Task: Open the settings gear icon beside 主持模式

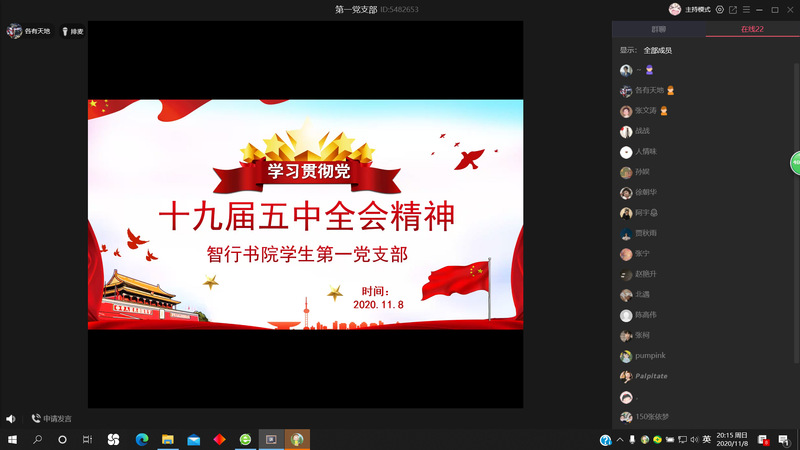Action: pyautogui.click(x=720, y=9)
